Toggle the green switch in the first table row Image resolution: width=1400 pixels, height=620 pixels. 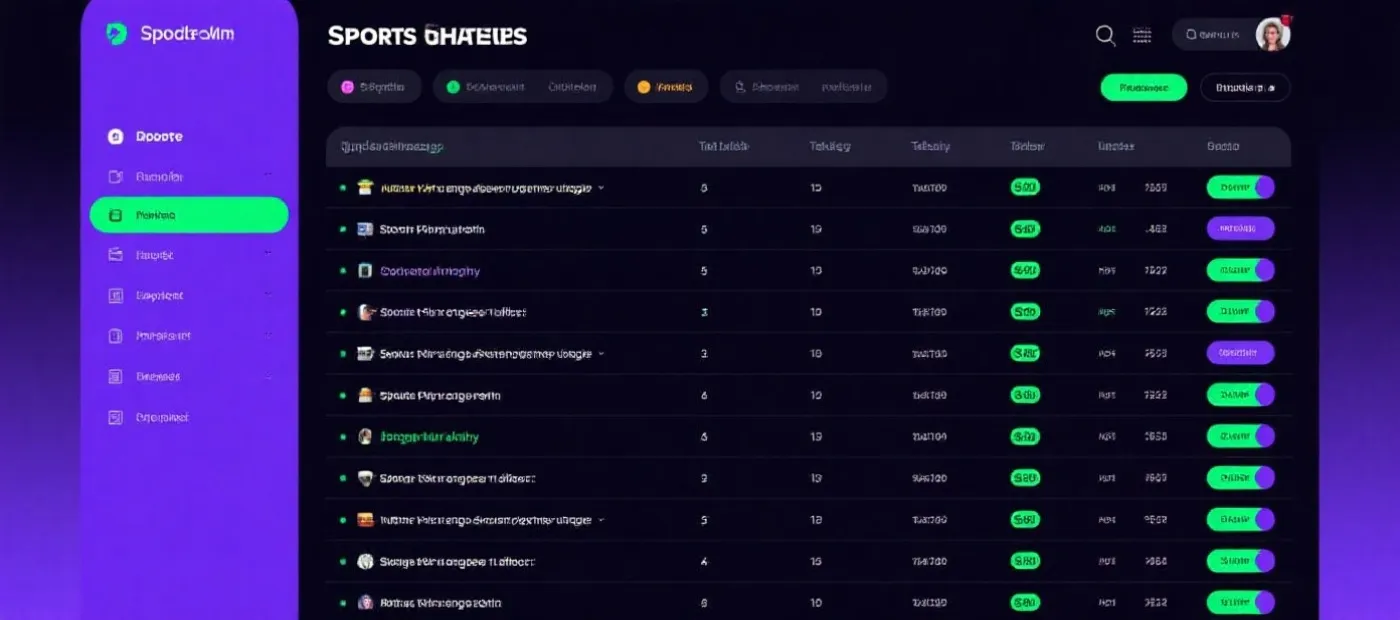1240,187
